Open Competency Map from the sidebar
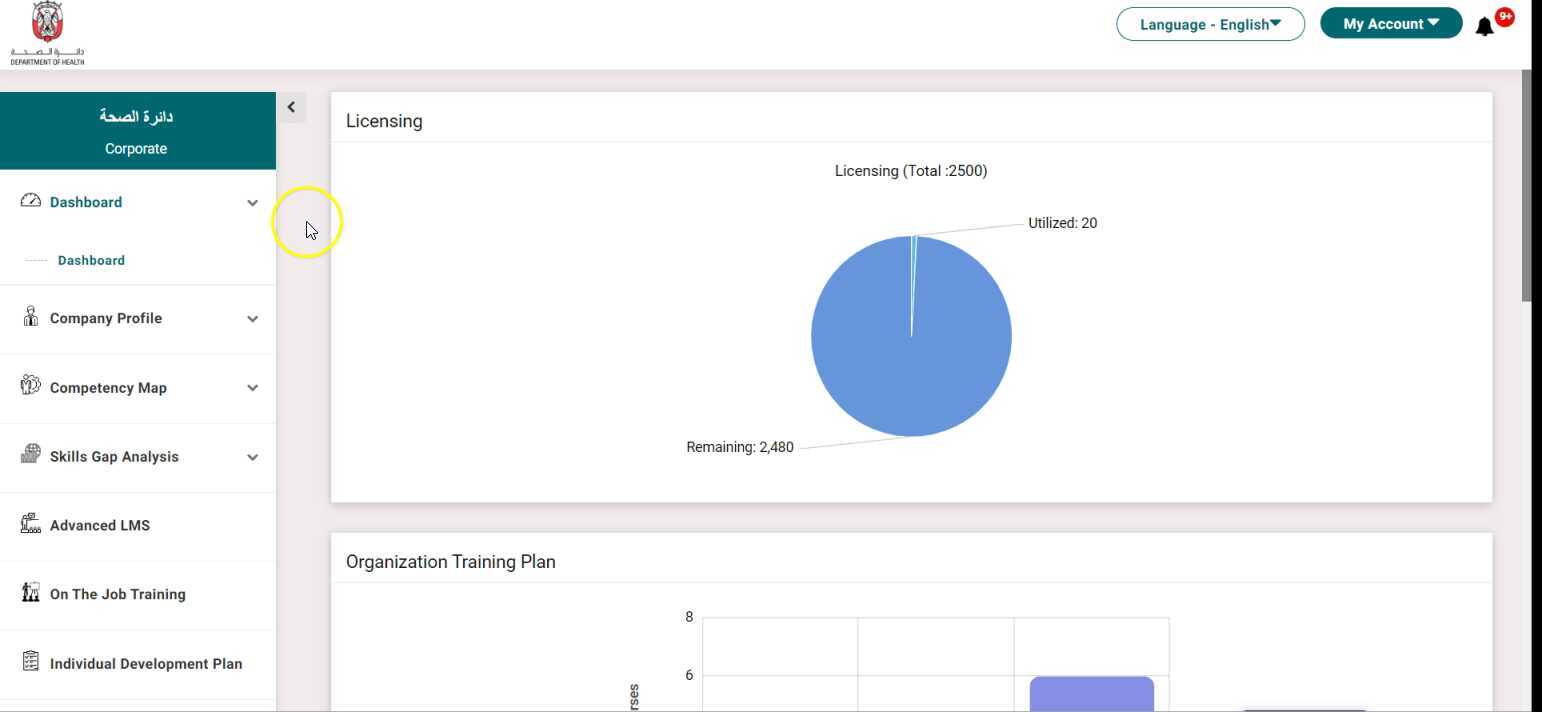The width and height of the screenshot is (1542, 712). 108,387
